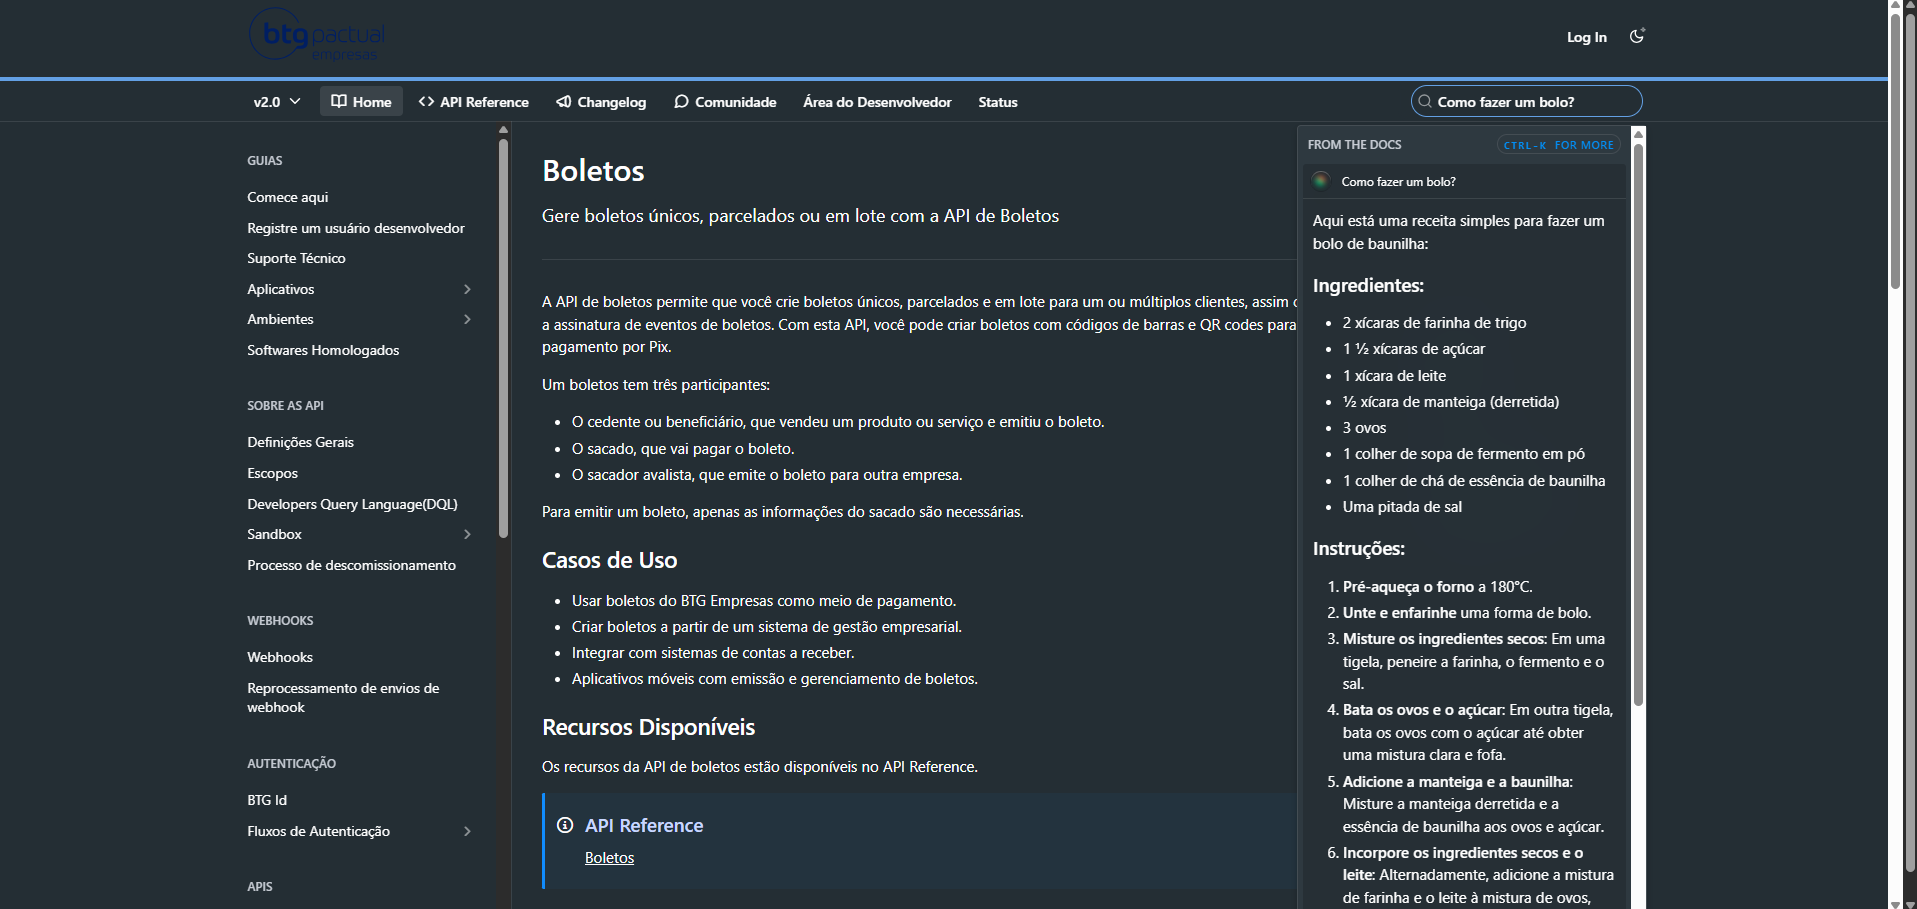Click the 'Recursos Disponíveis' heading
This screenshot has width=1917, height=909.
click(648, 727)
